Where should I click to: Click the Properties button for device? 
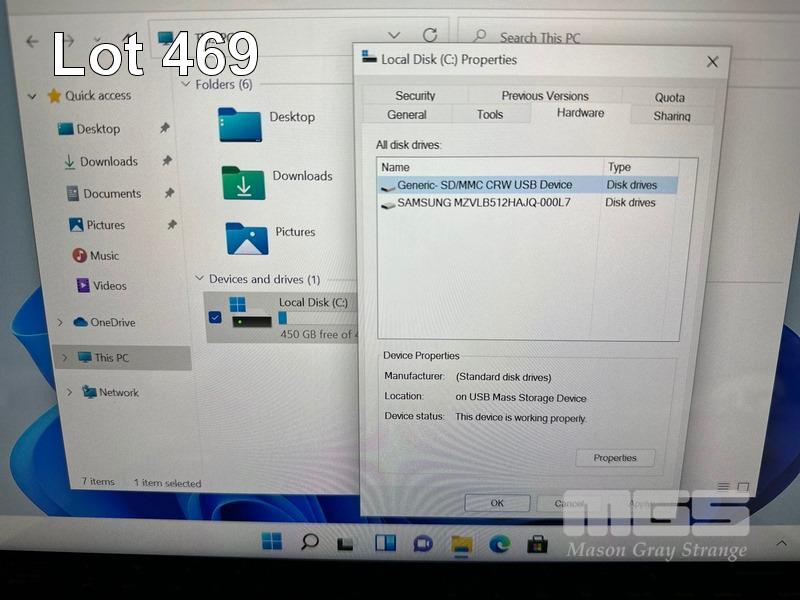615,458
